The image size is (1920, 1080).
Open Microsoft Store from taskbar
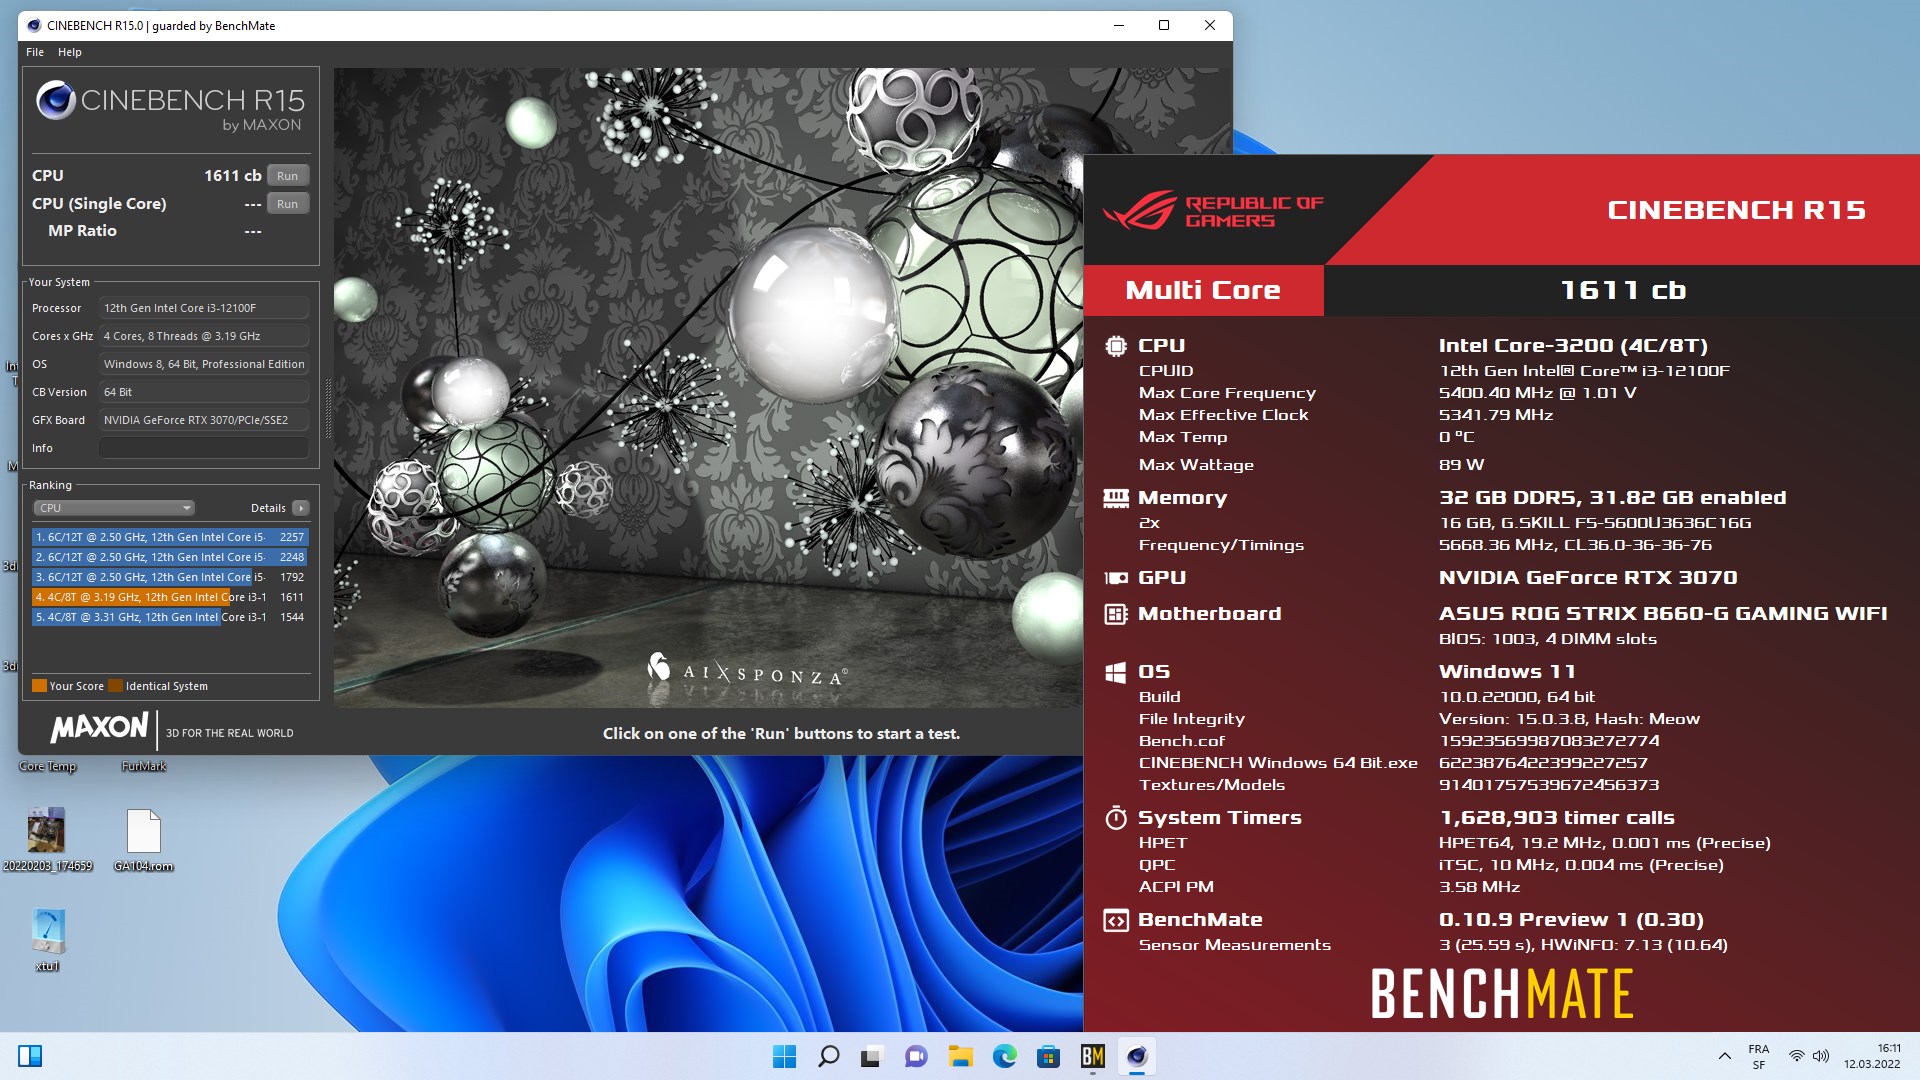tap(1048, 1056)
